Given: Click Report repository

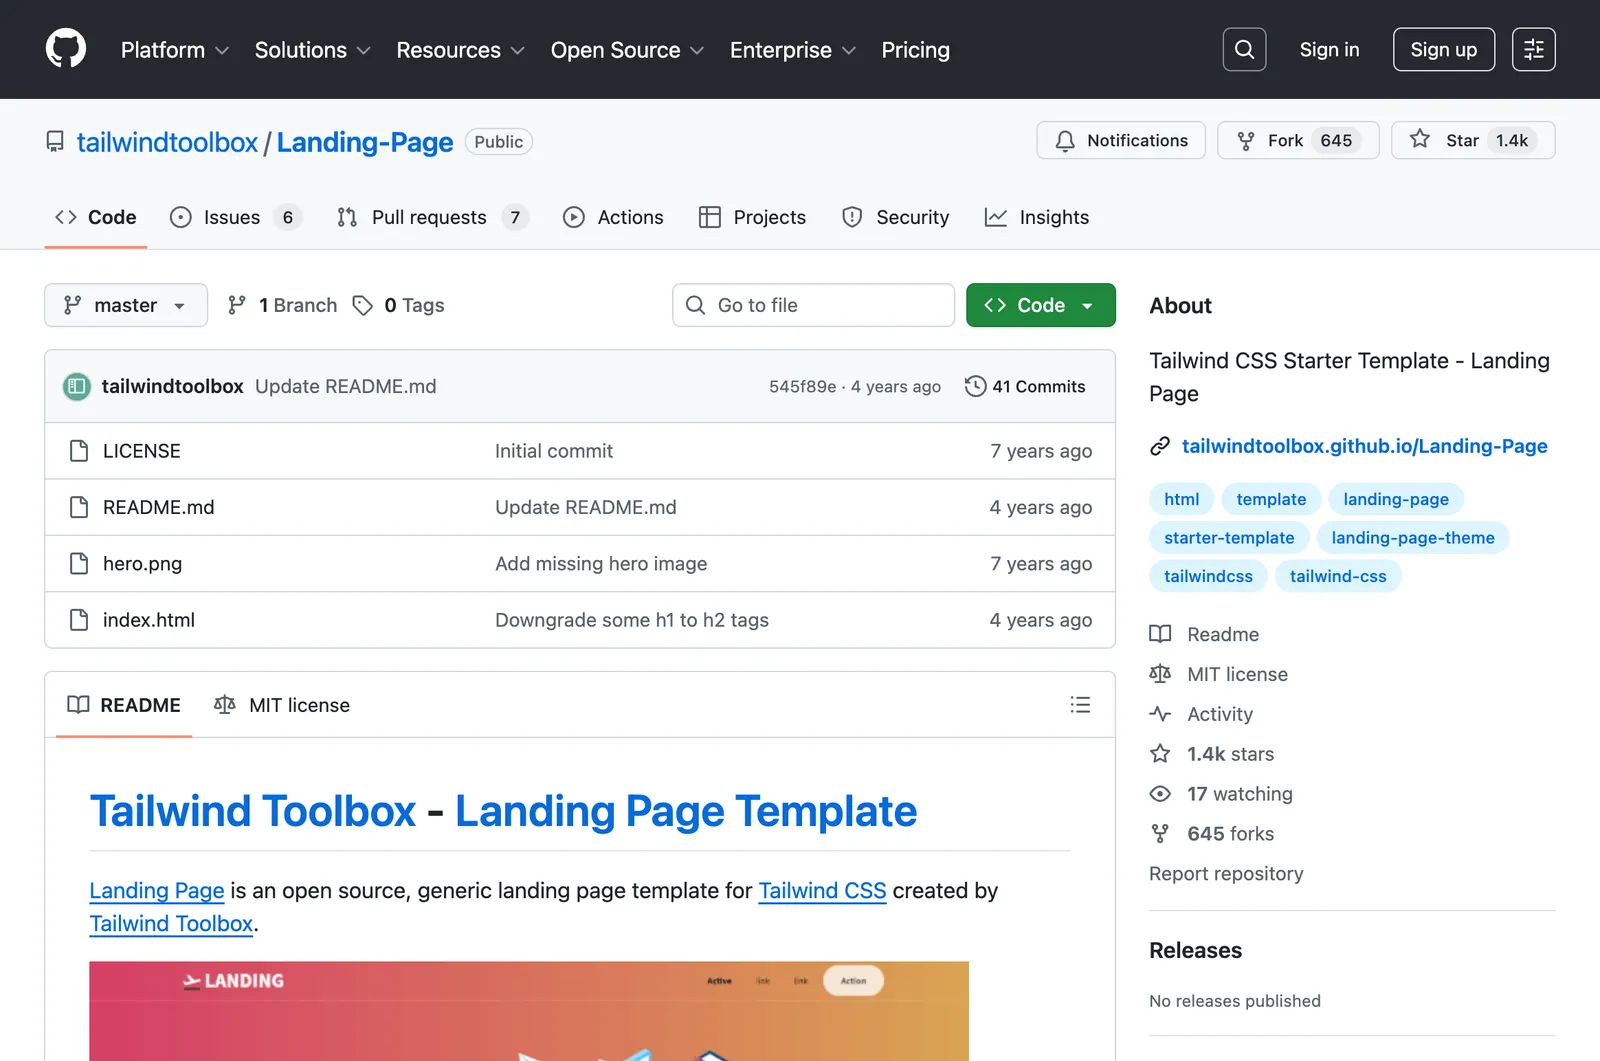Looking at the screenshot, I should [x=1226, y=873].
